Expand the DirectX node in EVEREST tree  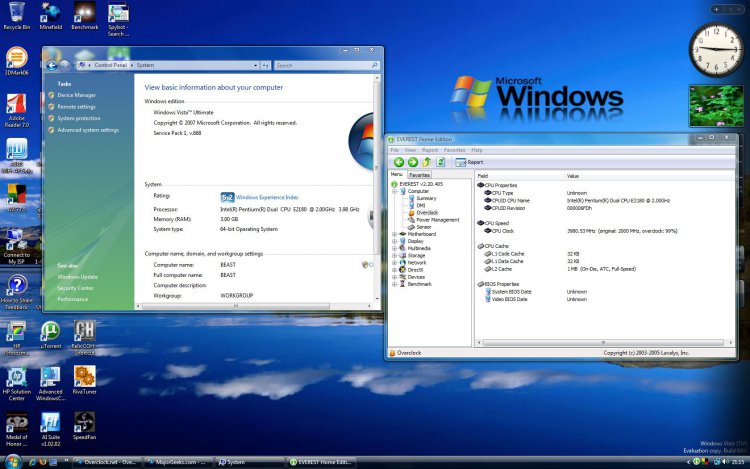click(395, 270)
